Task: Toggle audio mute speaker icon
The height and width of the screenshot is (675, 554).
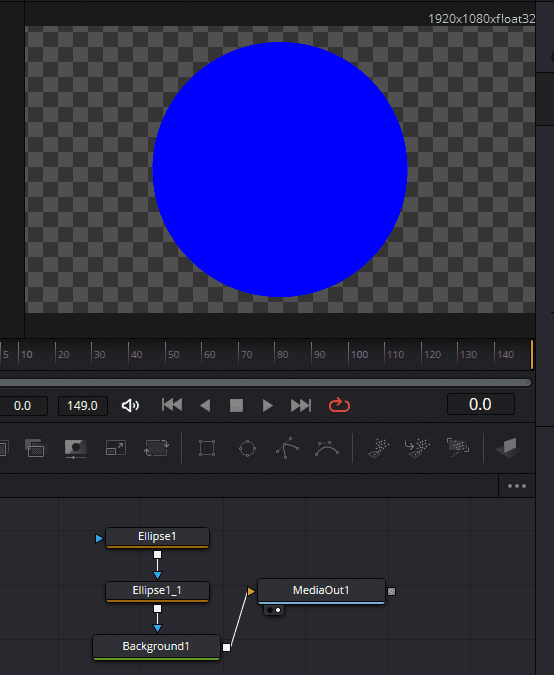Action: point(130,406)
